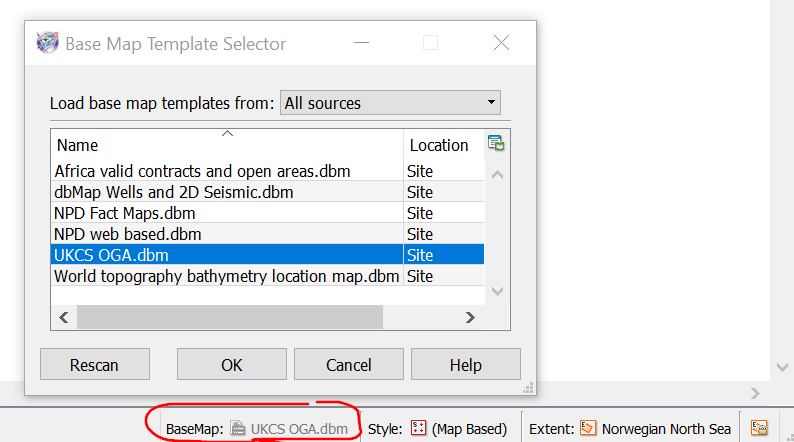Viewport: 794px width, 442px height.
Task: Close the Base Map Template Selector dialog
Action: (501, 43)
